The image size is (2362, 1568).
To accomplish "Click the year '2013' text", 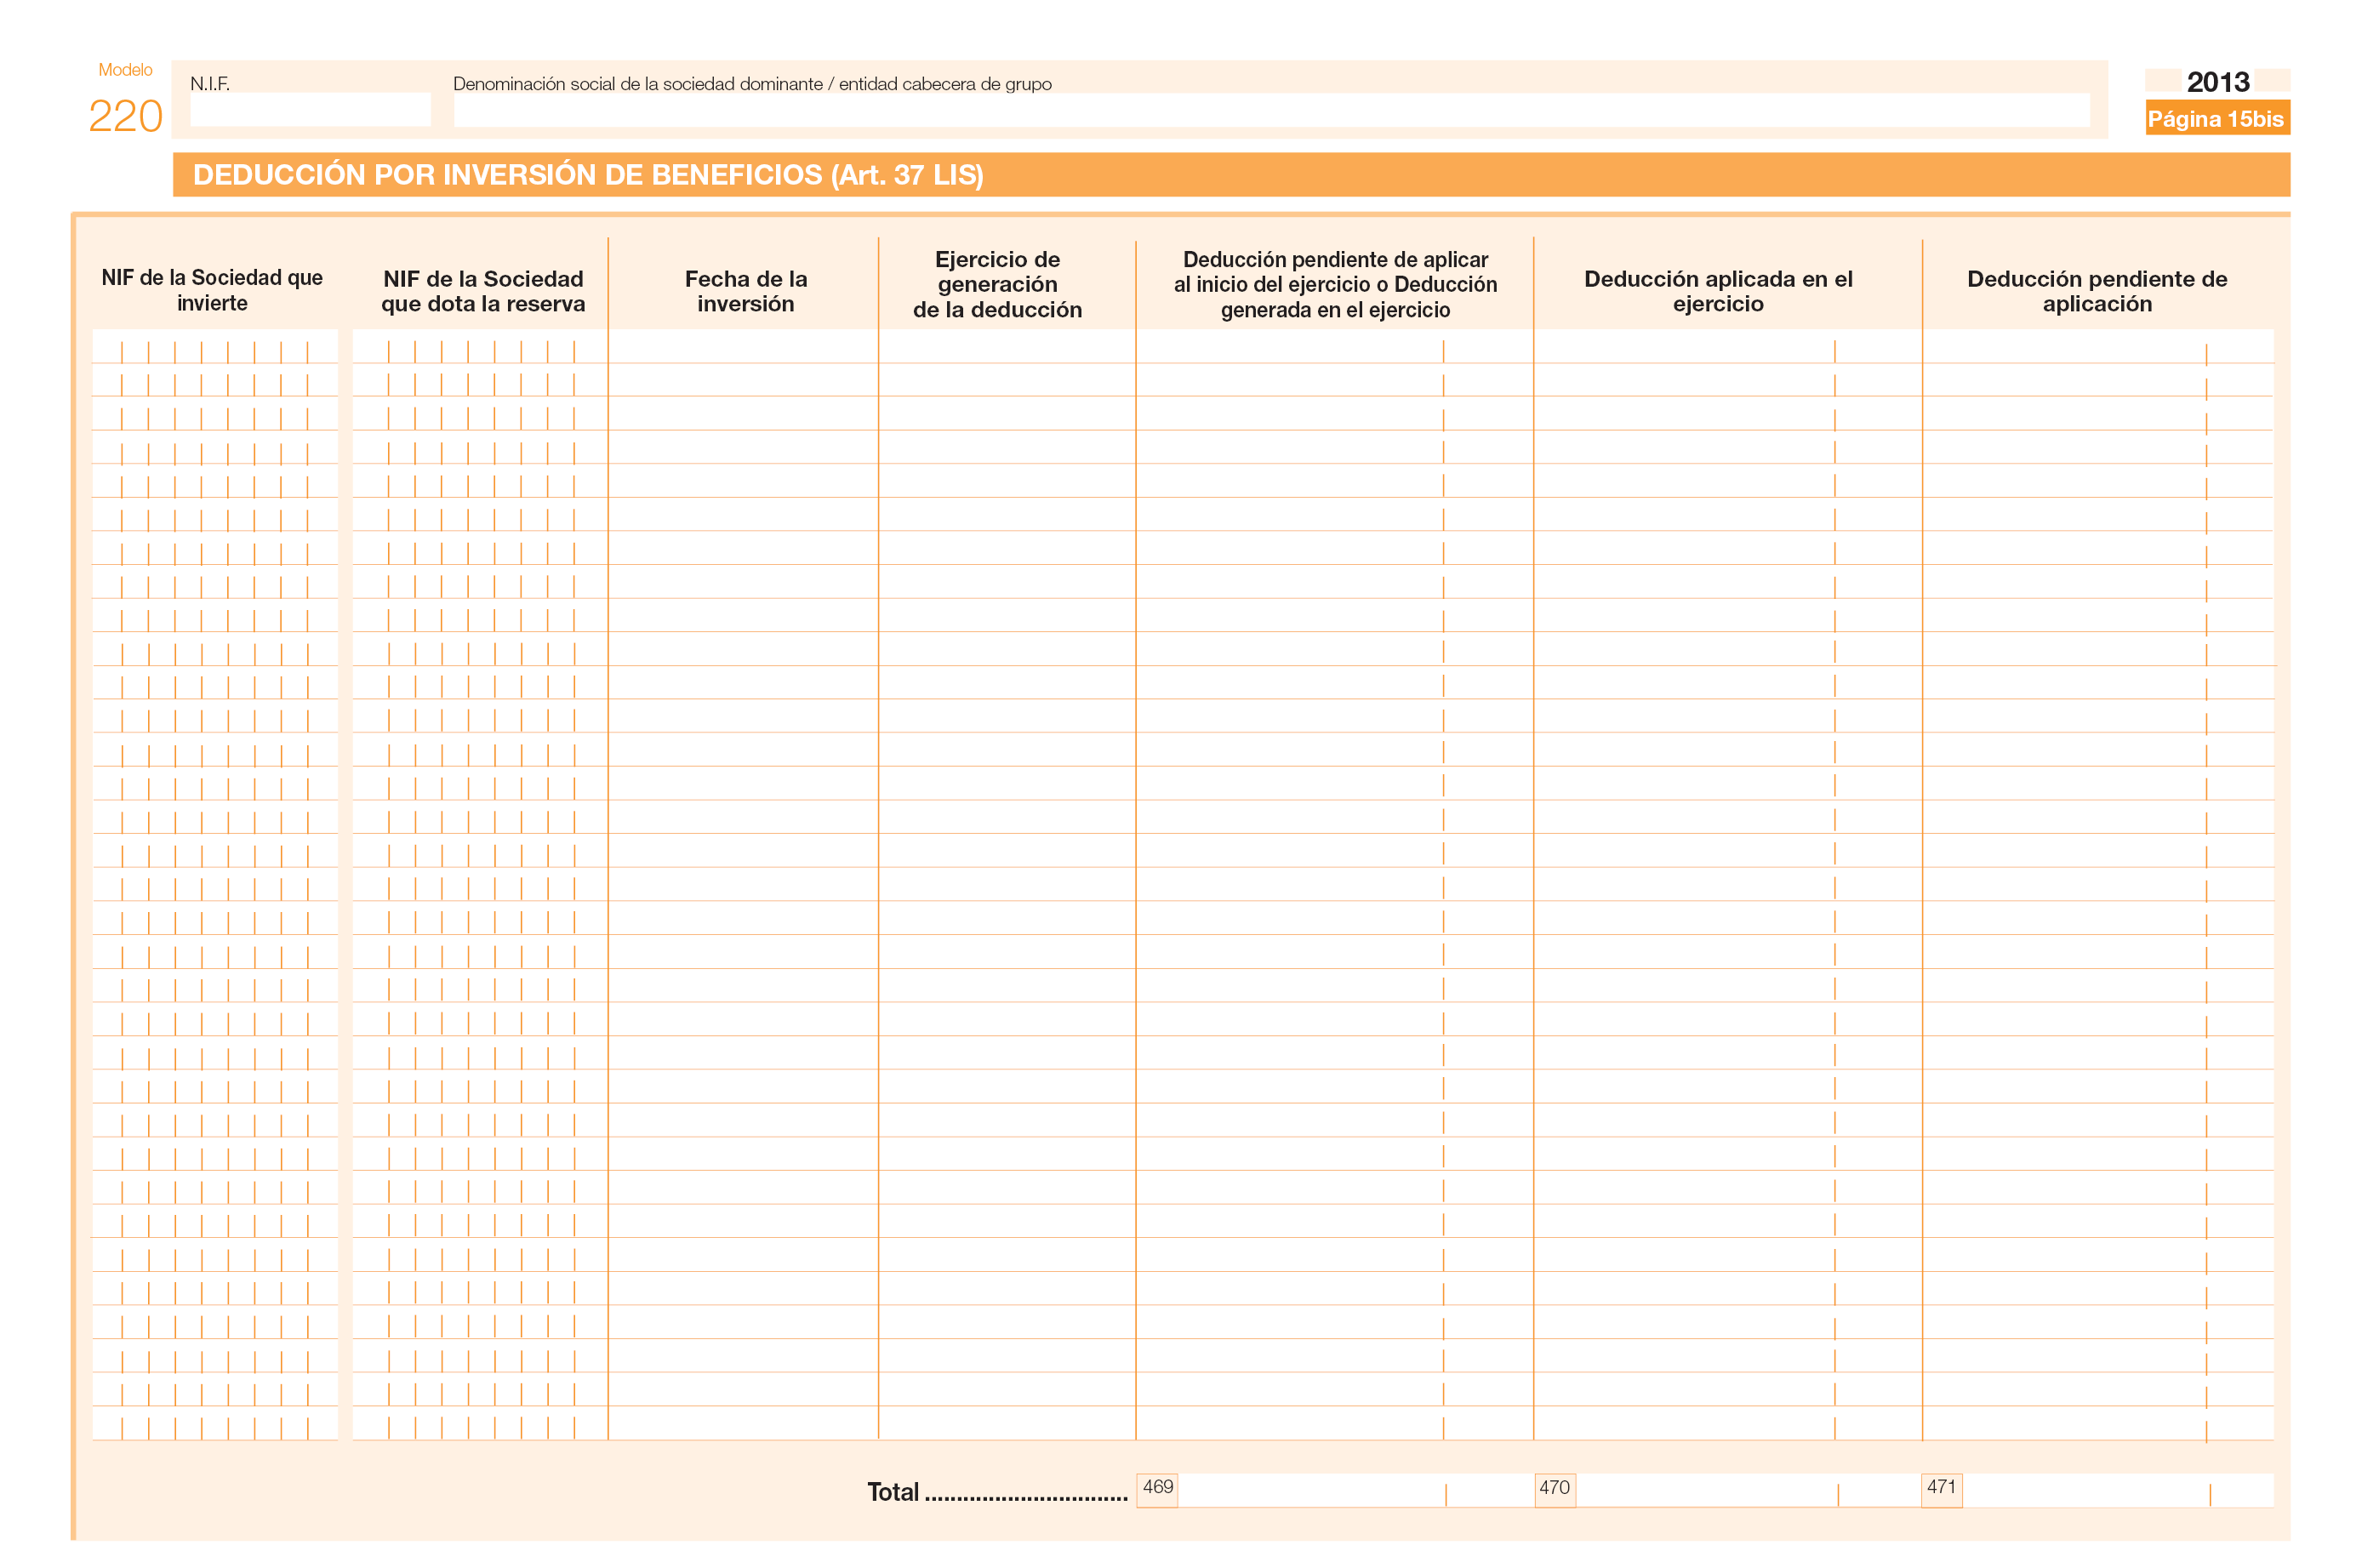I will click(x=2218, y=82).
